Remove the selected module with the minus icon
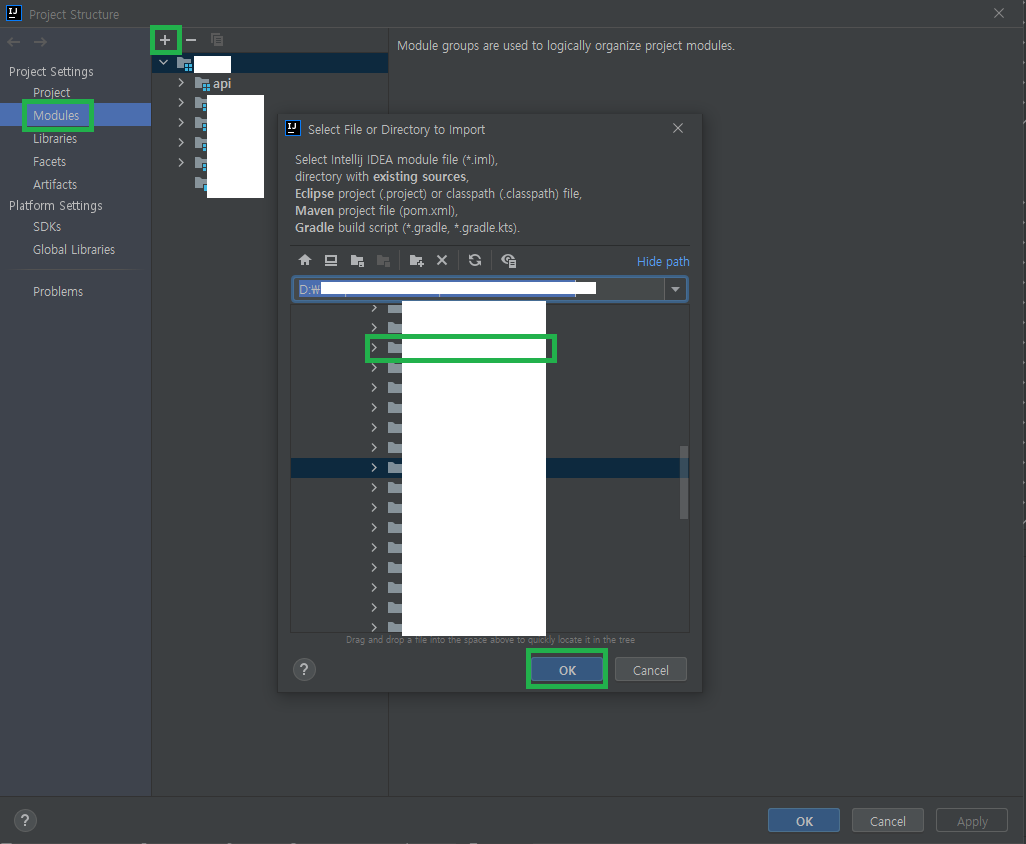1026x844 pixels. click(191, 40)
